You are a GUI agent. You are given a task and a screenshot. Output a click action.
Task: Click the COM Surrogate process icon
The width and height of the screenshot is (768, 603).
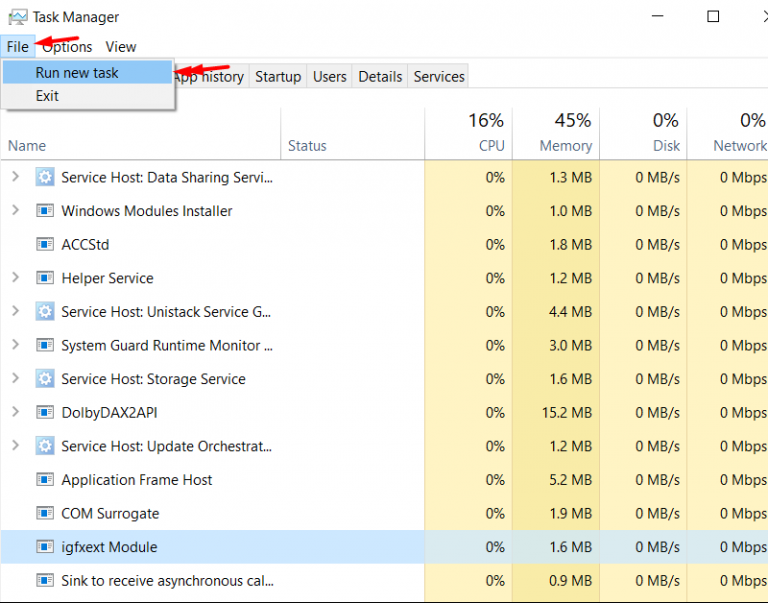[x=45, y=513]
